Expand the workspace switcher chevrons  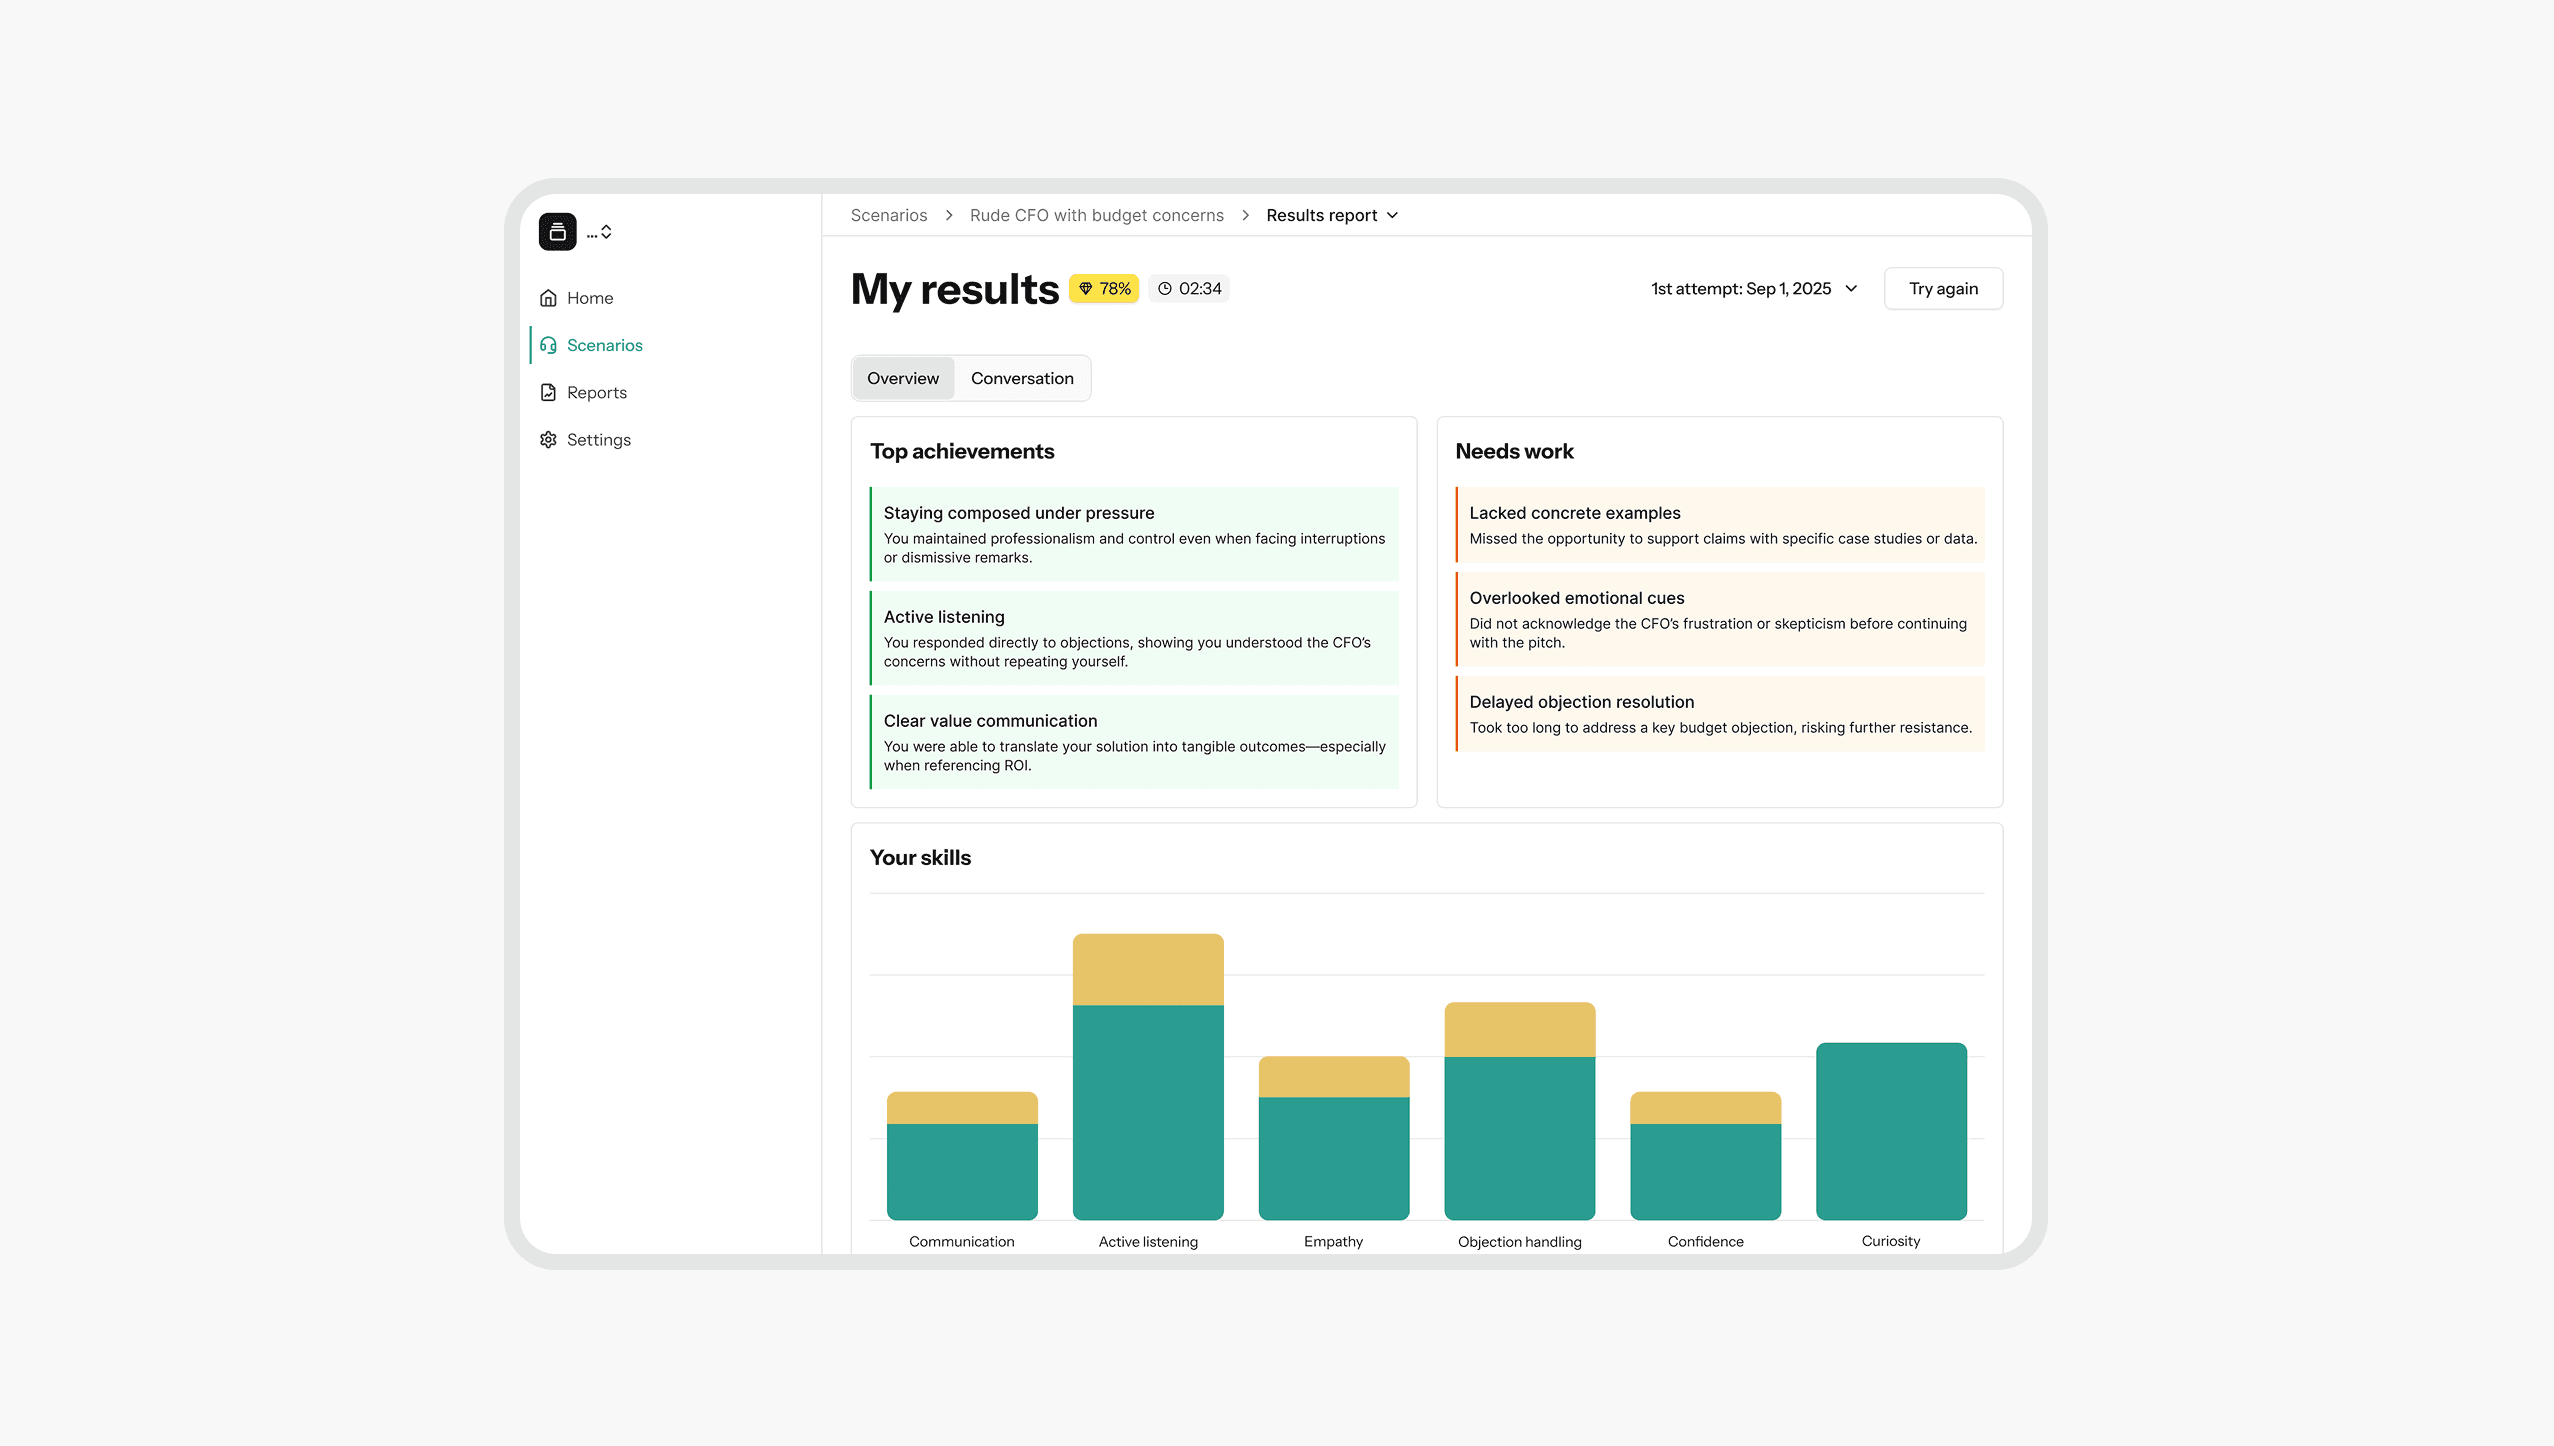click(606, 232)
